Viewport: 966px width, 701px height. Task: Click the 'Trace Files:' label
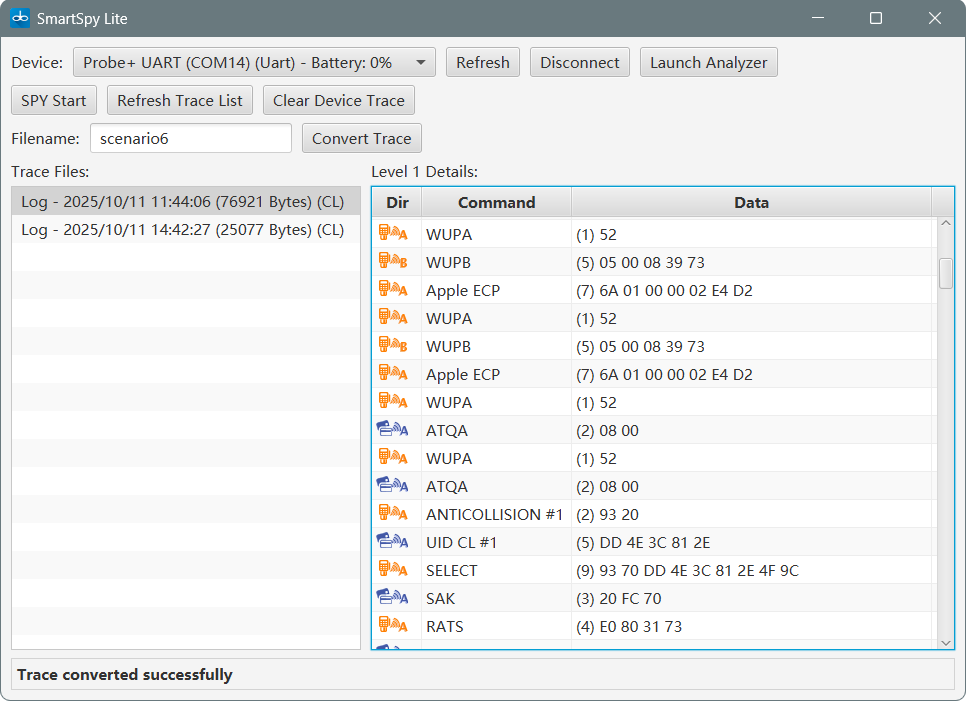tap(50, 171)
